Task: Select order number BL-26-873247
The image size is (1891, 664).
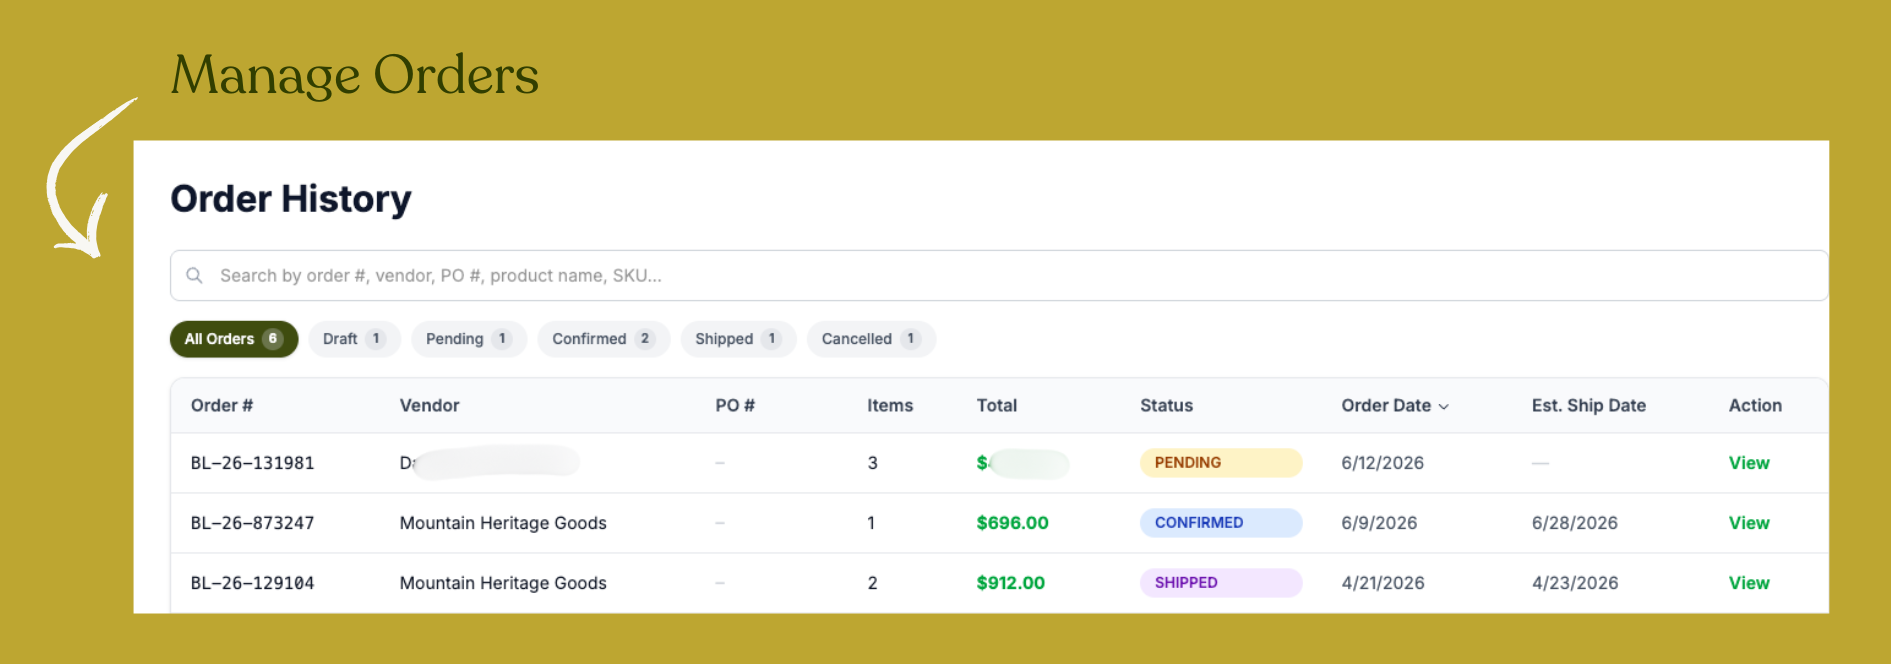Action: tap(252, 523)
